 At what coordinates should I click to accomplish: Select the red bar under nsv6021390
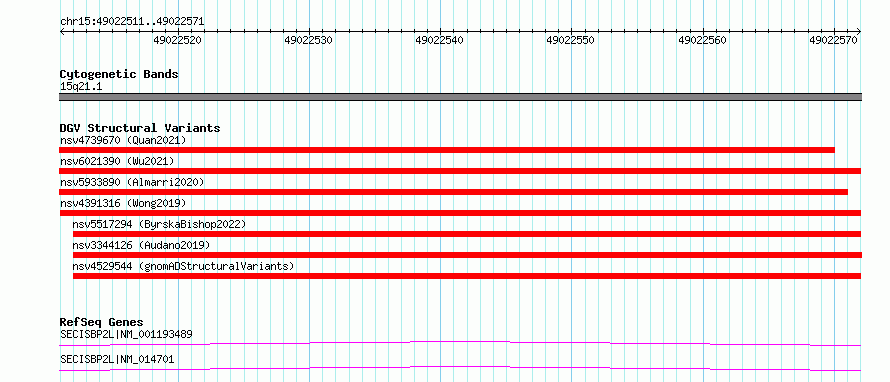pos(460,171)
